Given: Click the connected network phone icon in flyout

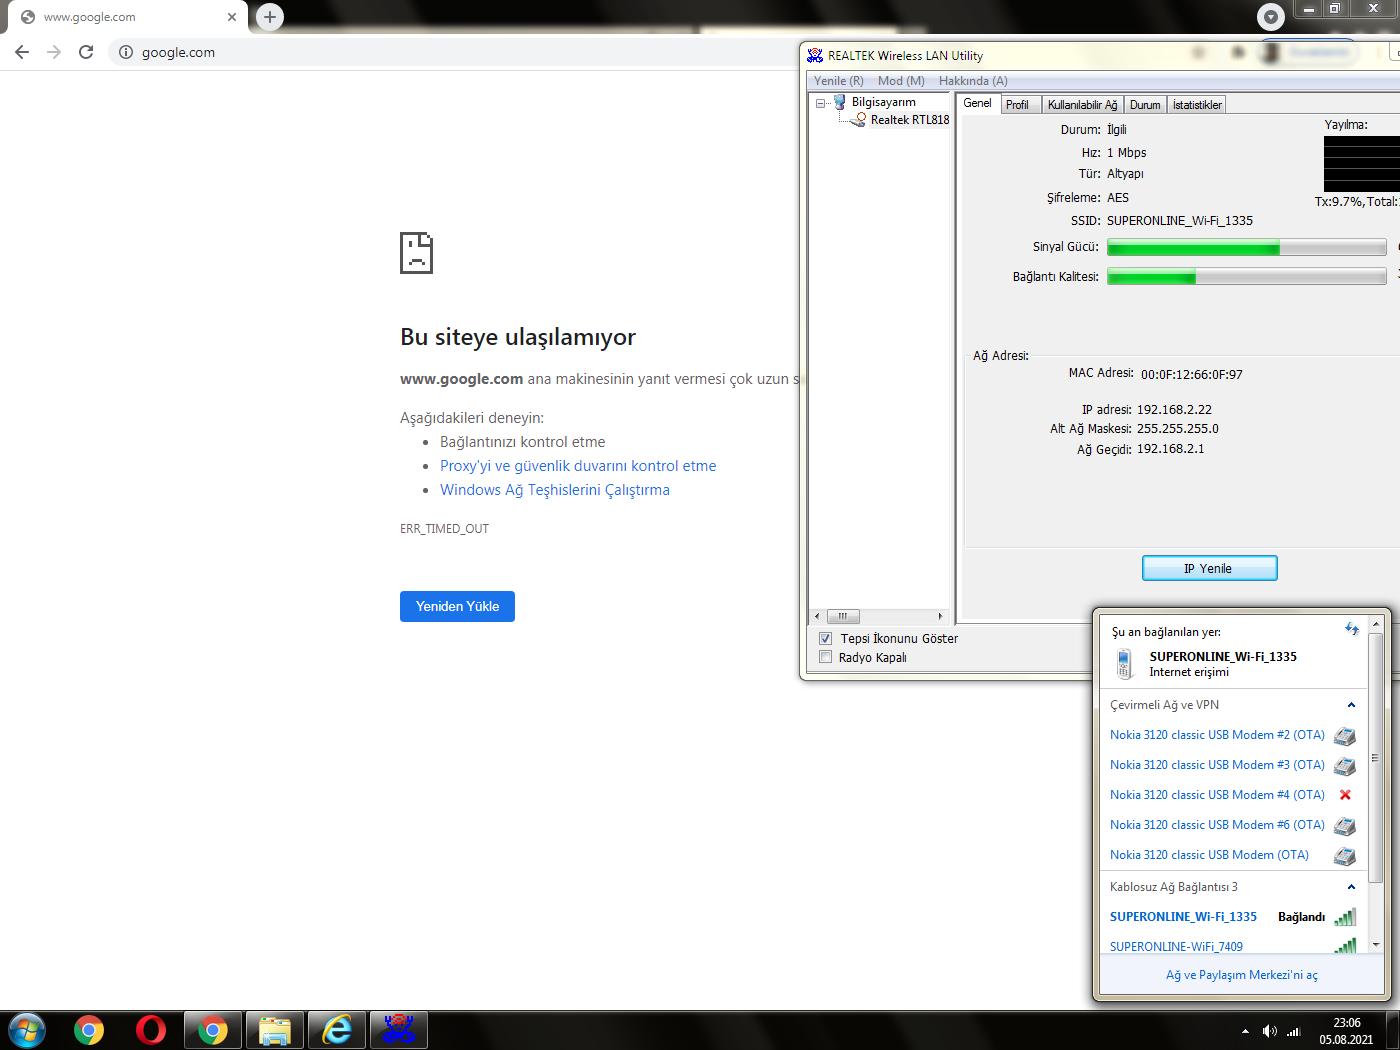Looking at the screenshot, I should 1125,663.
